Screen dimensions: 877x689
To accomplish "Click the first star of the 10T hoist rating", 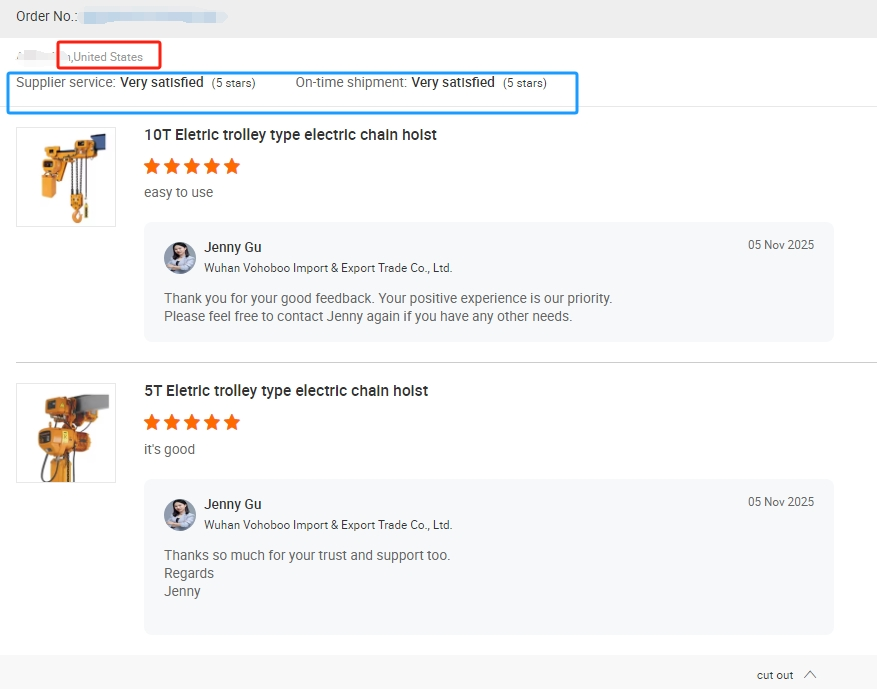I will (x=153, y=166).
